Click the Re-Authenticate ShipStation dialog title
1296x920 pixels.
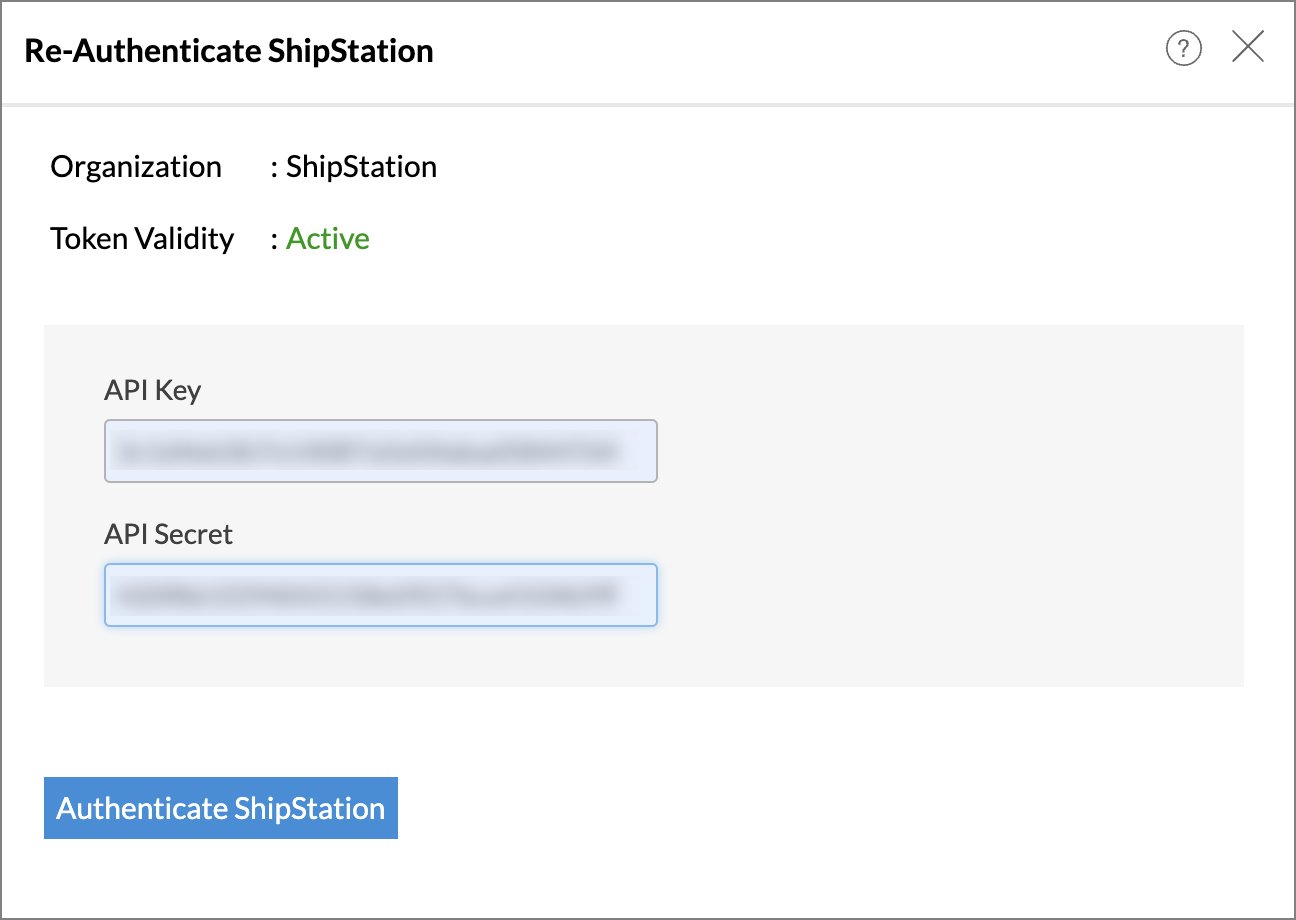[229, 51]
